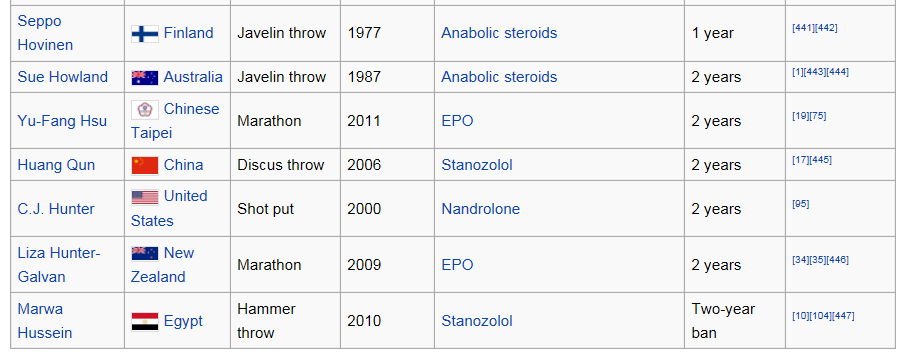Screen dimensions: 905x361
Task: Click the Egypt flag icon
Action: click(x=144, y=322)
